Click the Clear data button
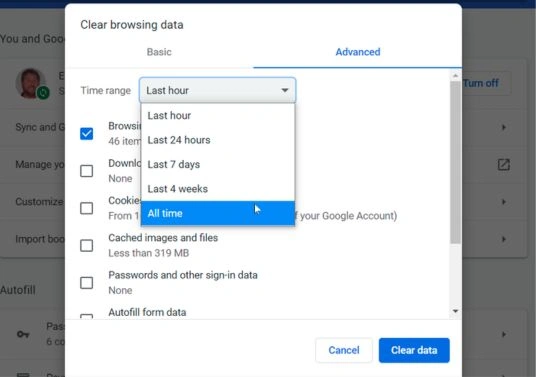Image resolution: width=536 pixels, height=377 pixels. [x=414, y=350]
